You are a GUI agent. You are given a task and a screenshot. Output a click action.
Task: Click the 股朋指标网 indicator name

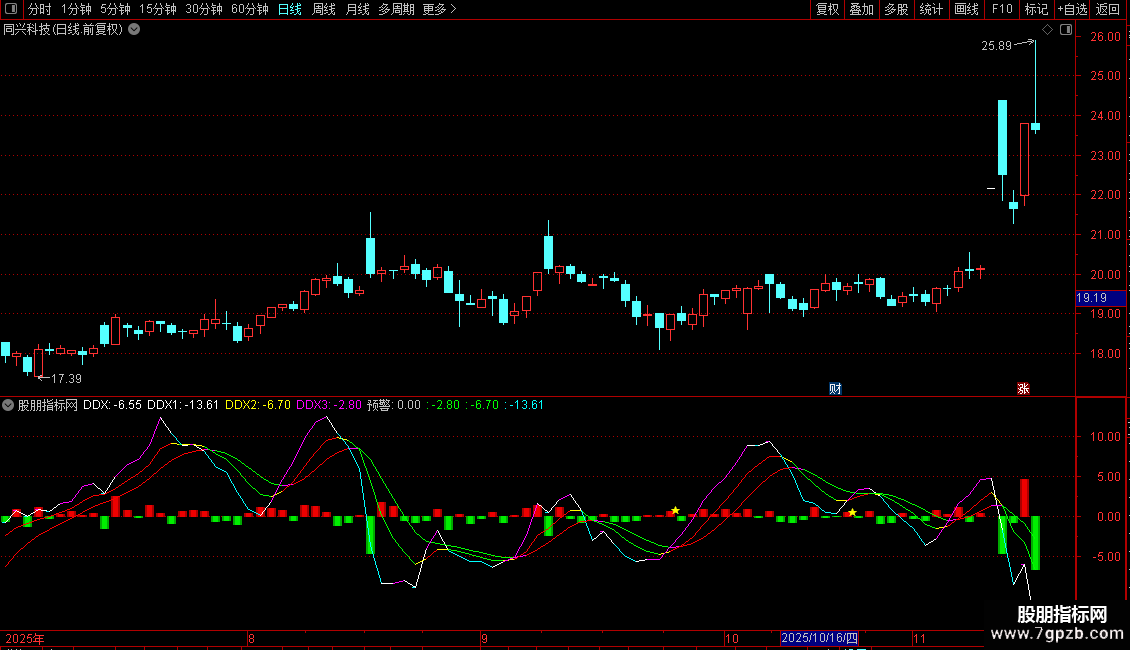tap(48, 405)
